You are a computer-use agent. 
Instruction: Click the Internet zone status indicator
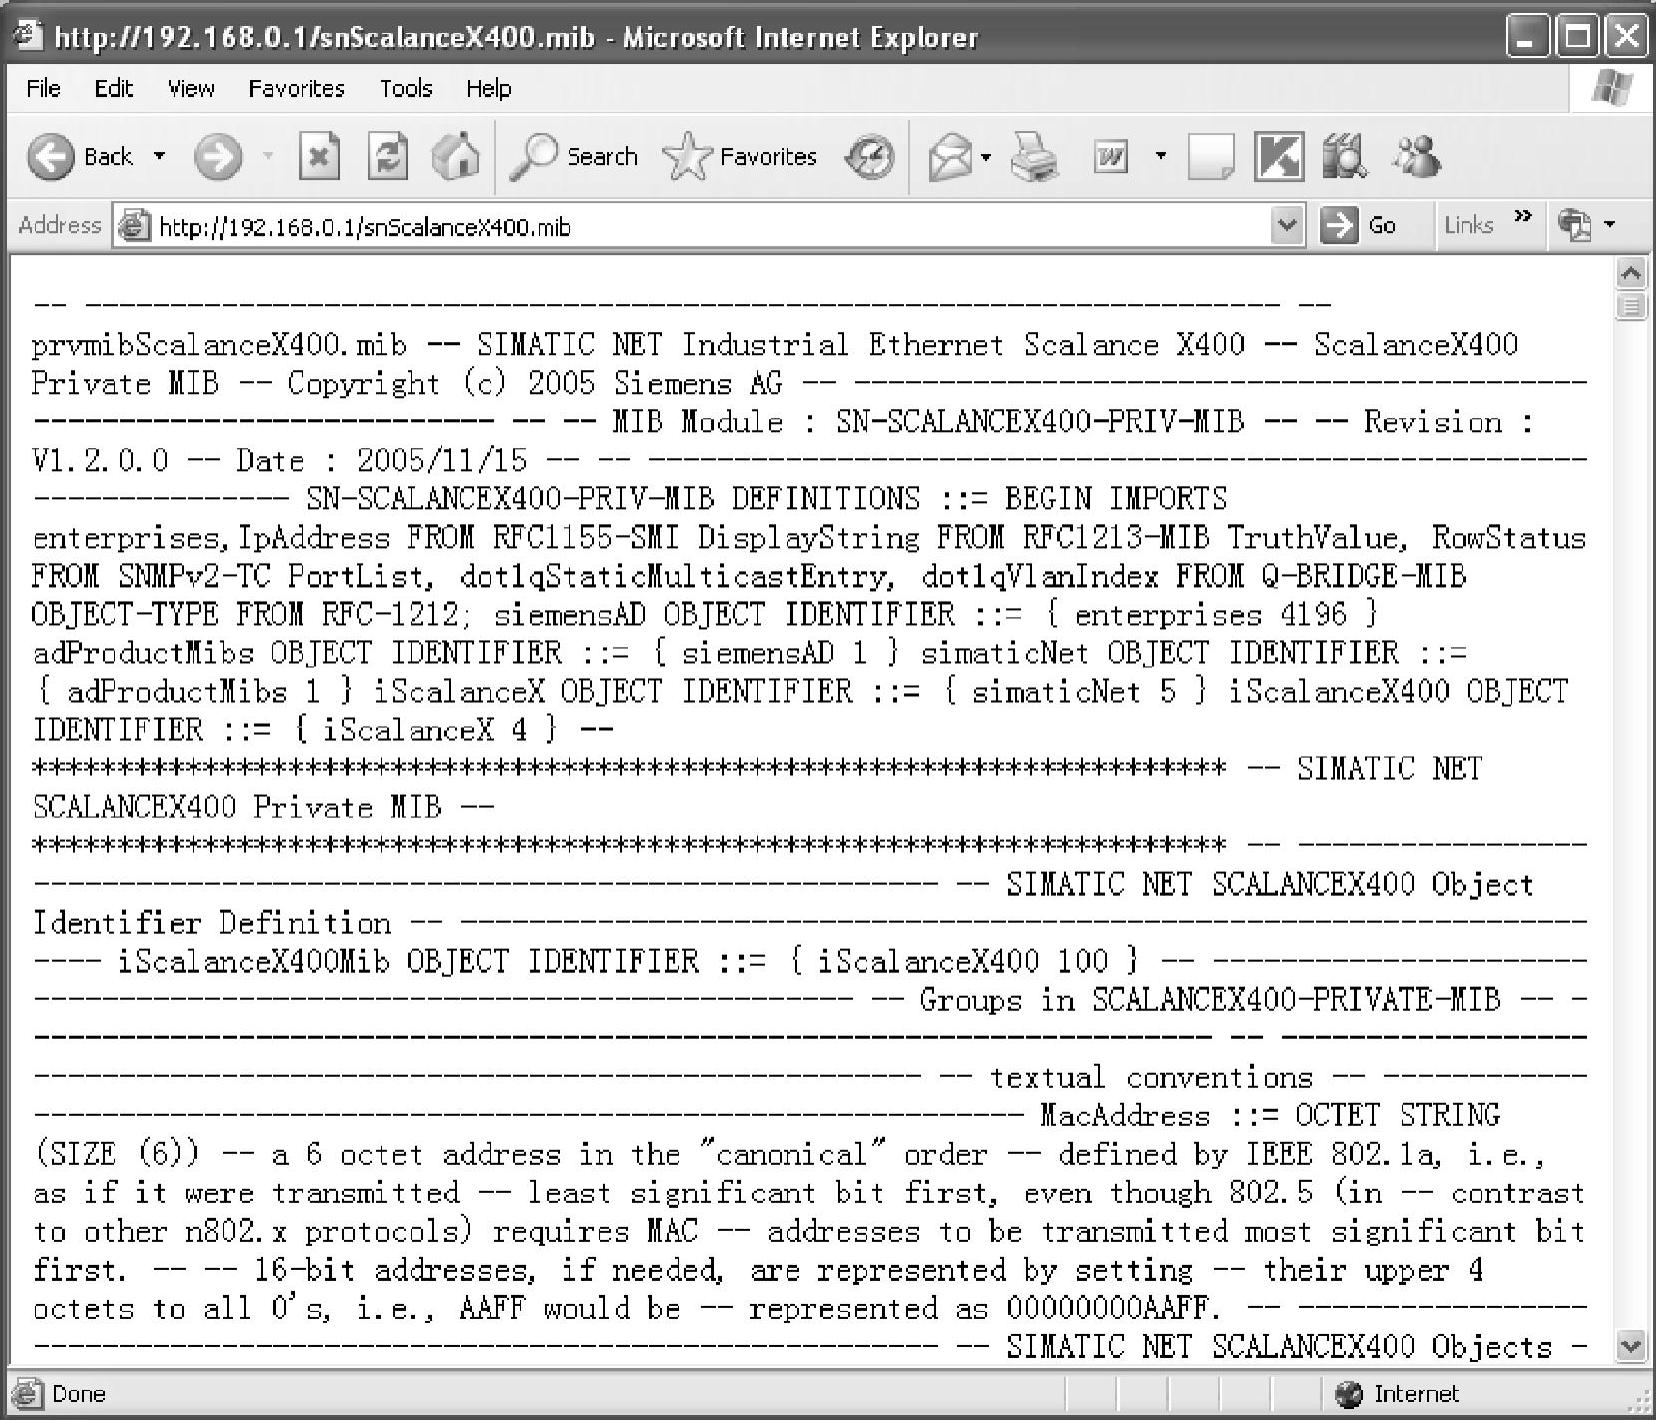coord(1398,1394)
